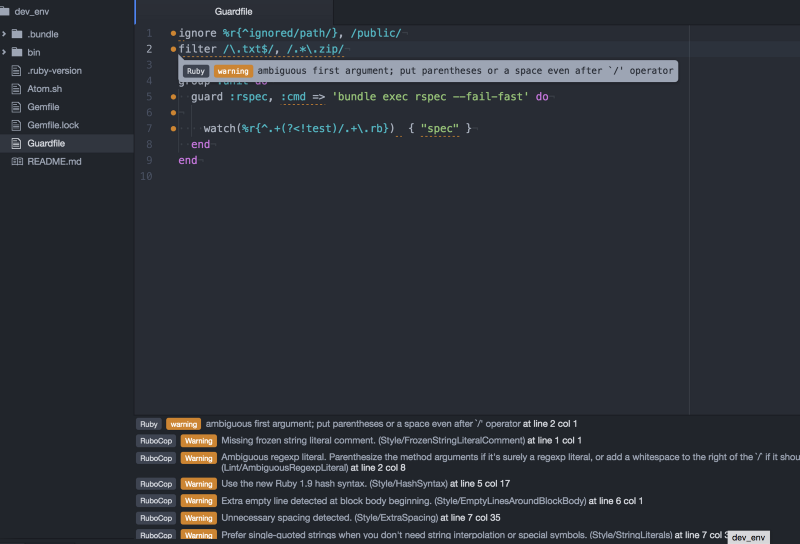Select the dev_env project root
800x544 pixels.
[32, 11]
